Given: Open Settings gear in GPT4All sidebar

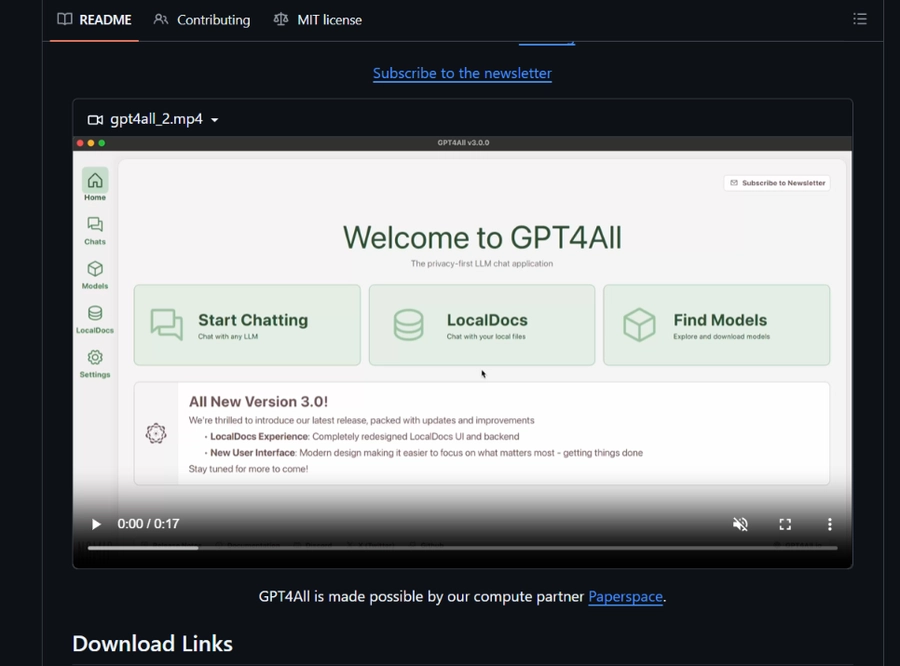Looking at the screenshot, I should coord(95,363).
